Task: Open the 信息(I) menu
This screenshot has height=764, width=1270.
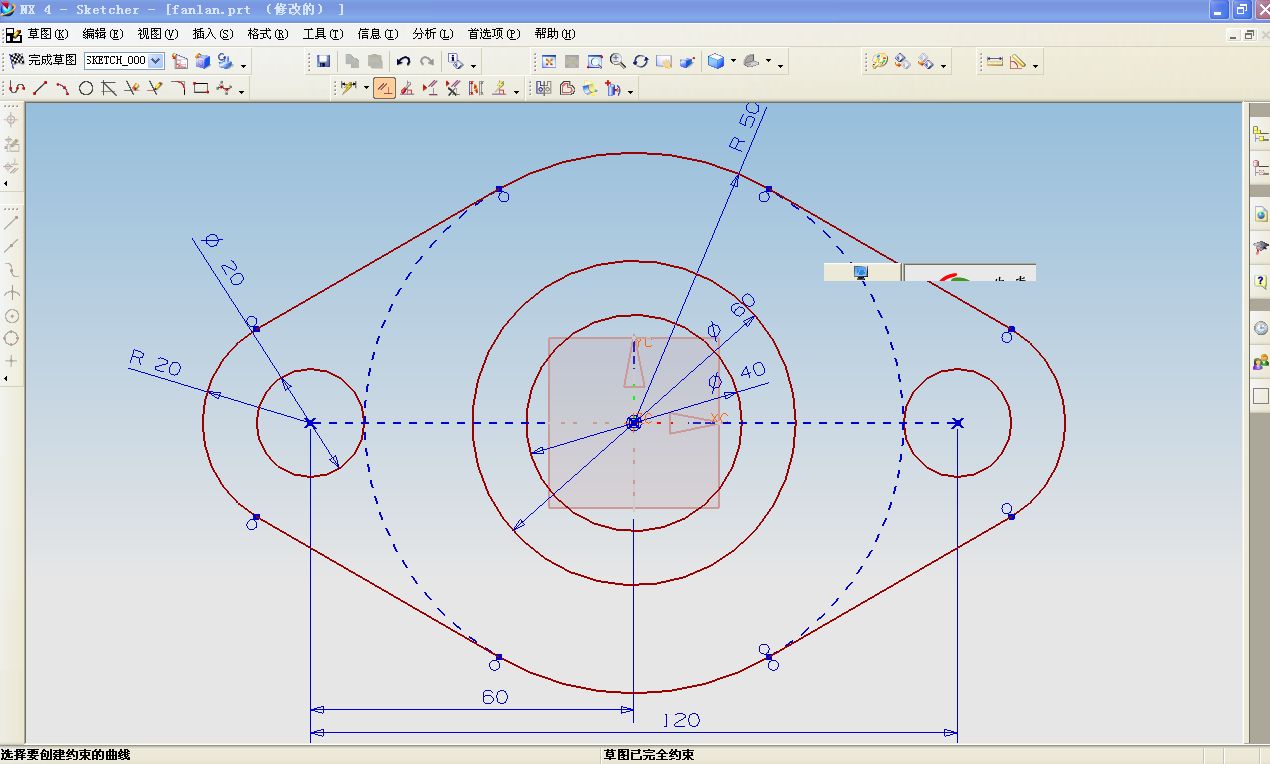Action: [377, 34]
